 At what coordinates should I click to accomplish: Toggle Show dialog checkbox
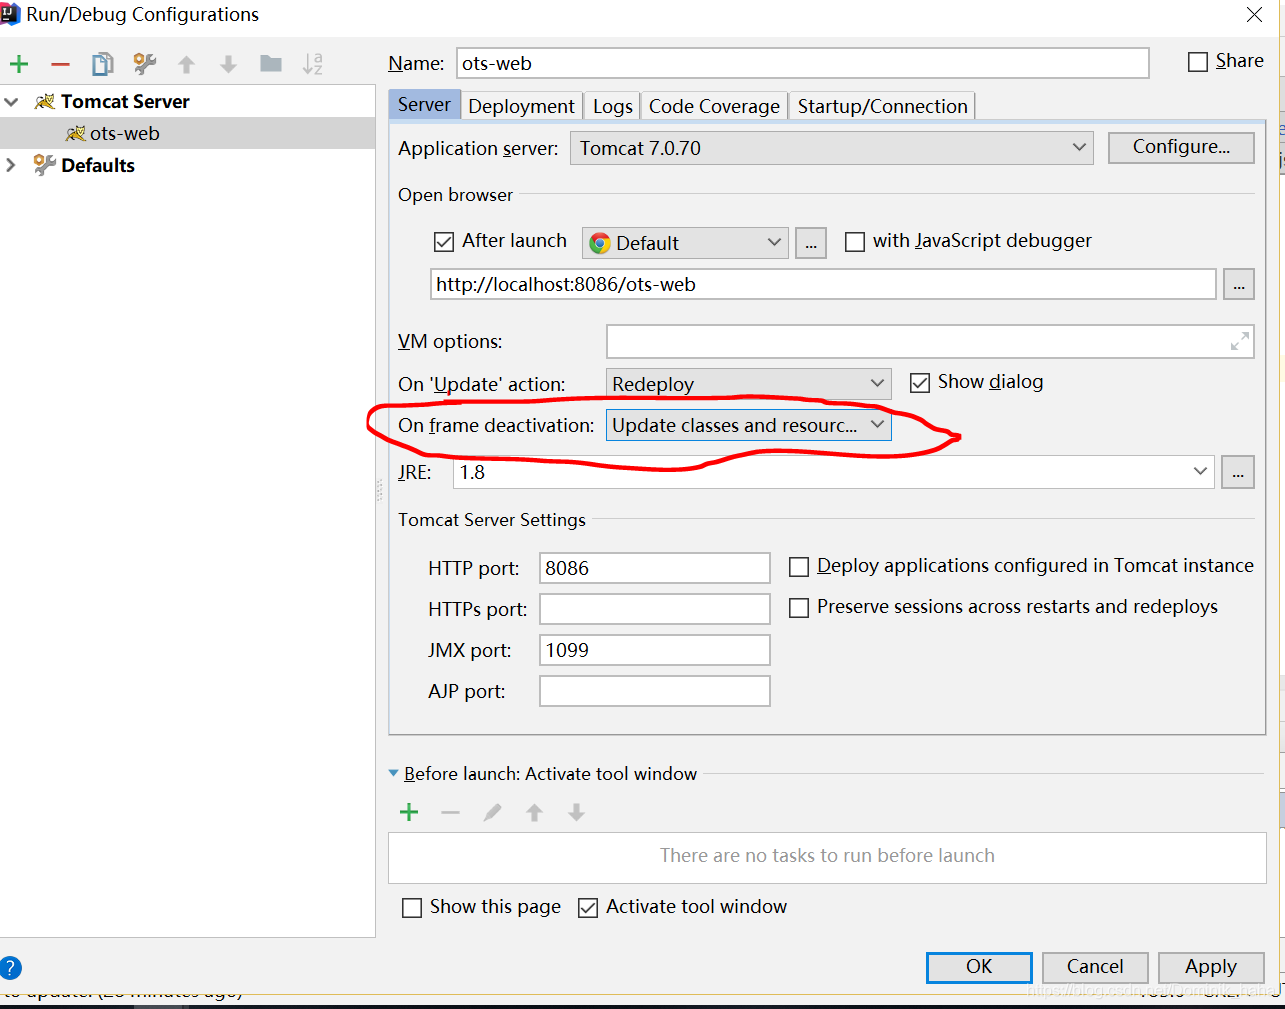pos(920,383)
